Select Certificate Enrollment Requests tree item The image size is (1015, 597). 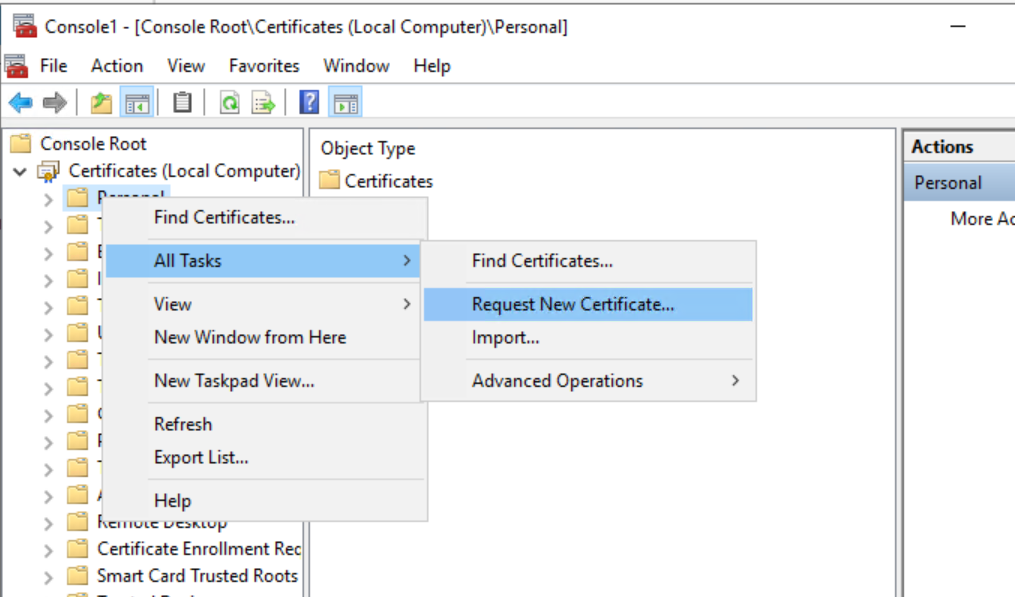pyautogui.click(x=199, y=549)
